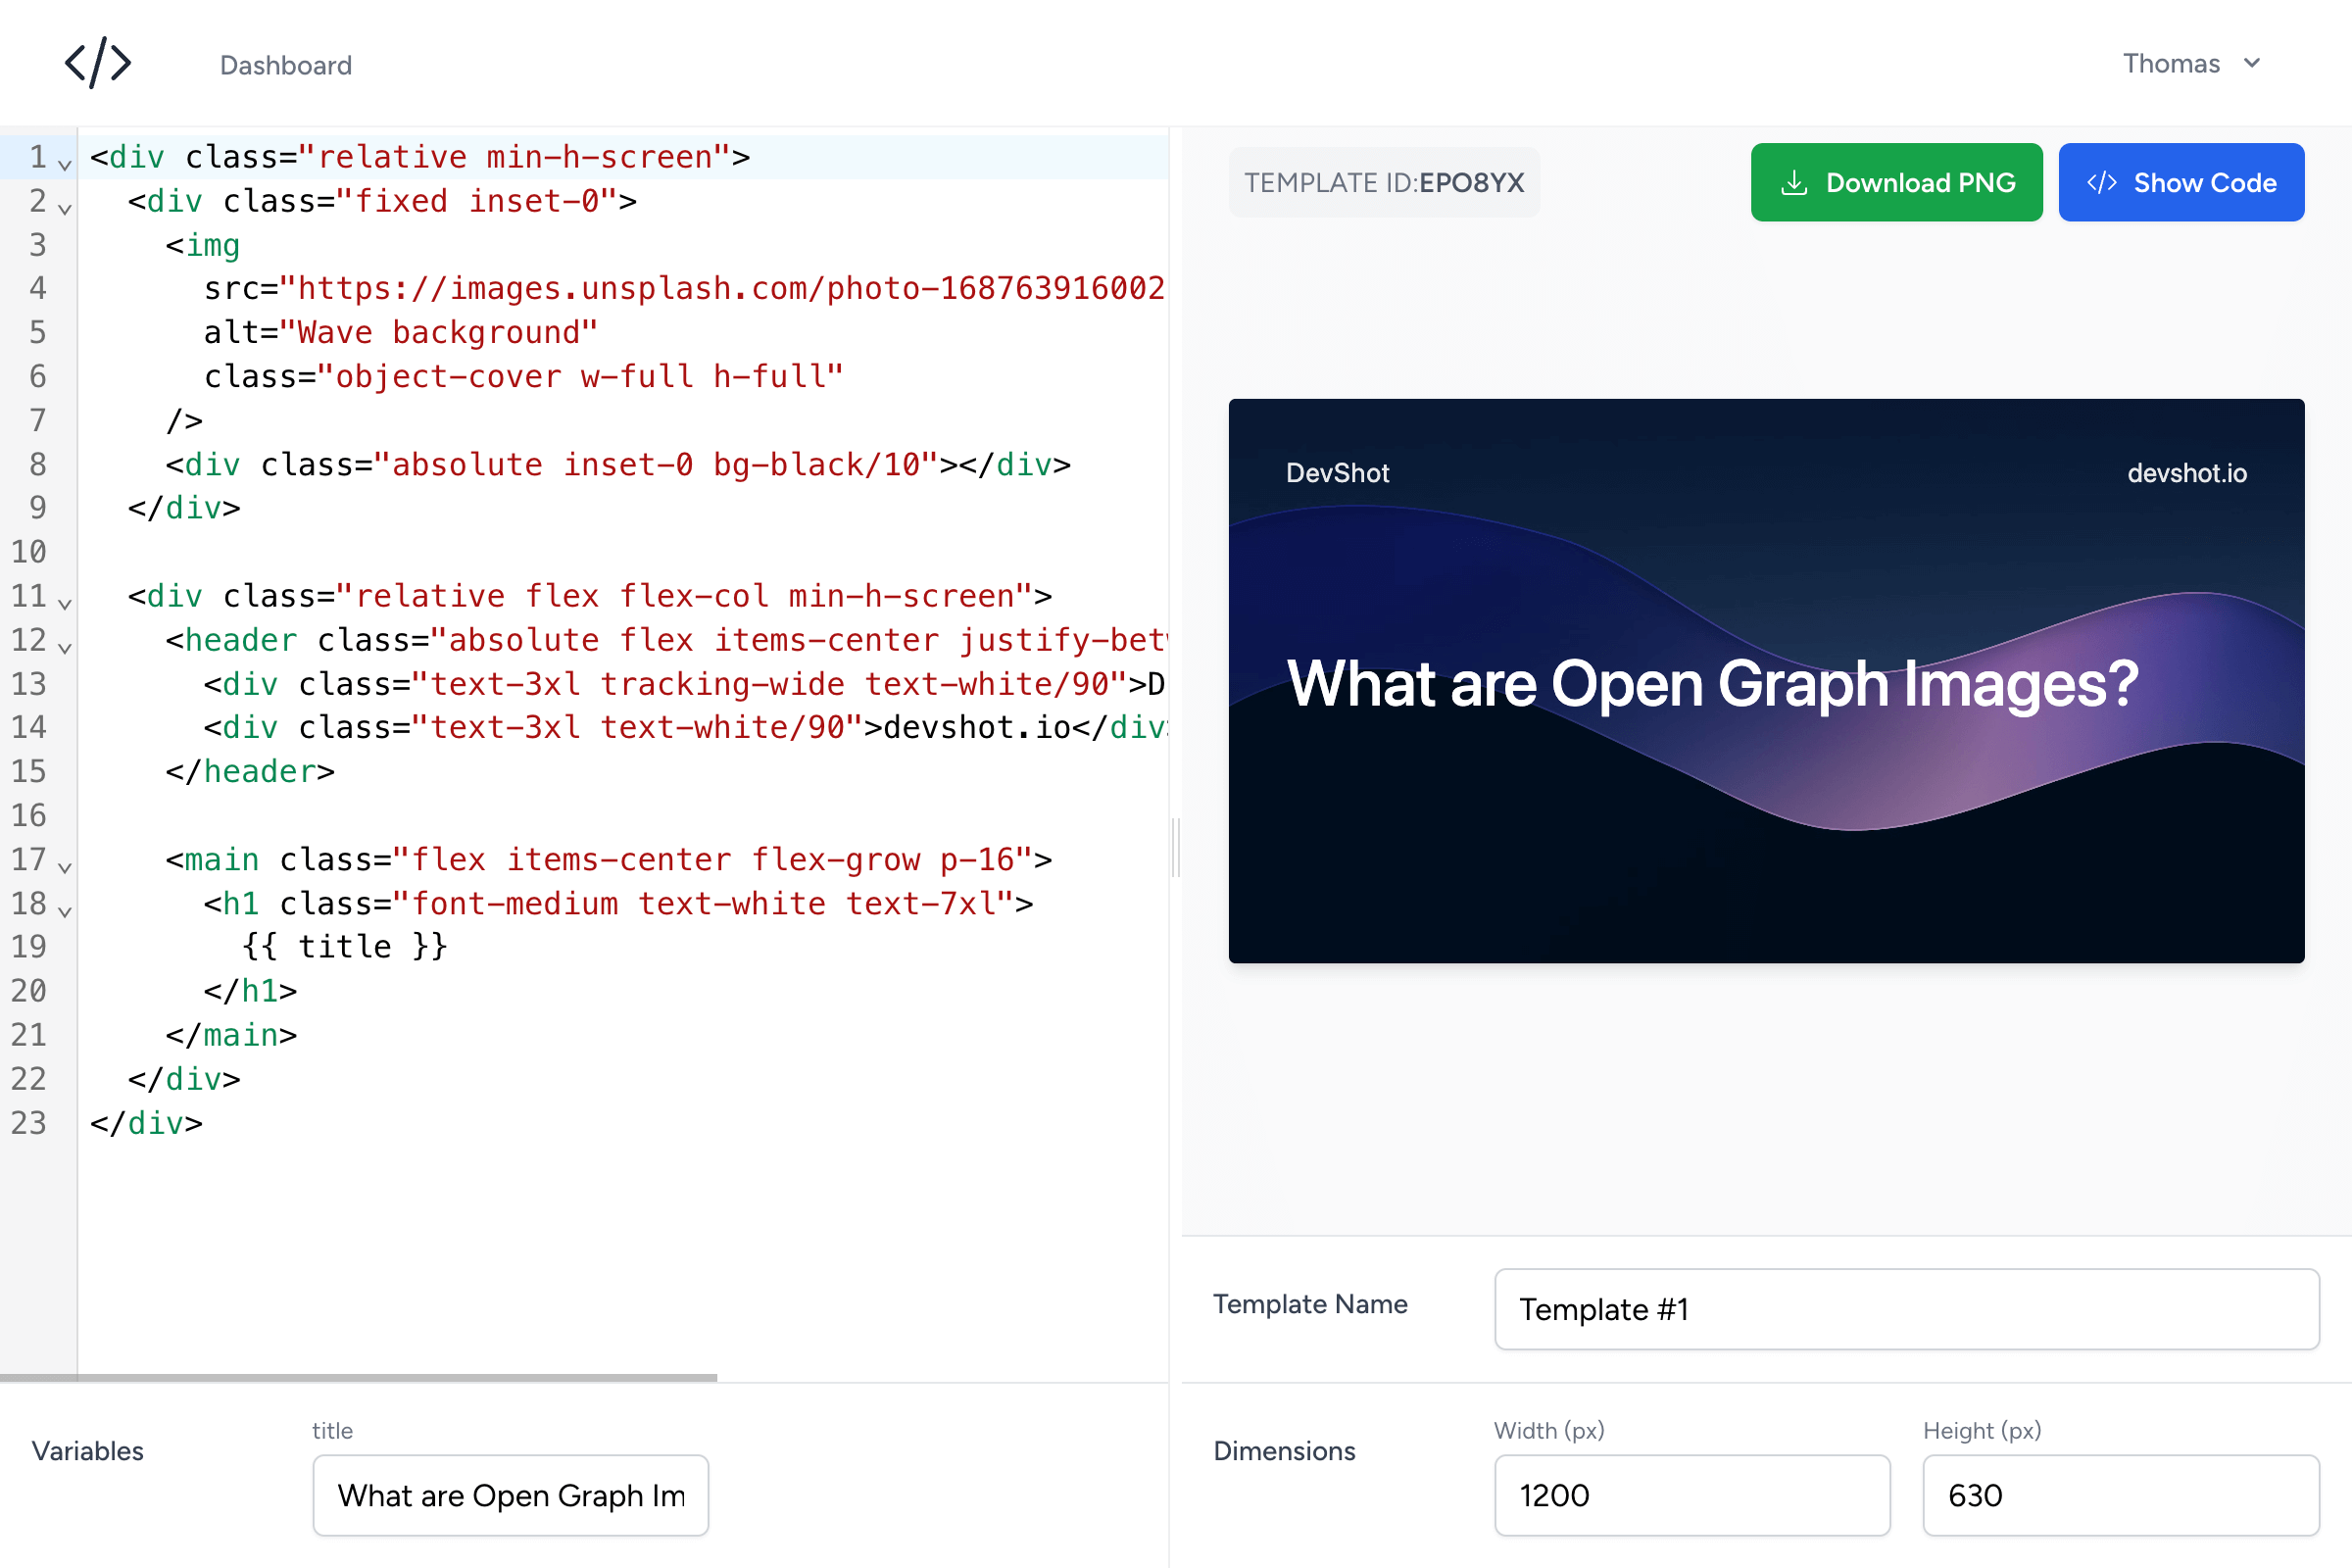
Task: Click the code brackets logo icon
Action: (98, 64)
